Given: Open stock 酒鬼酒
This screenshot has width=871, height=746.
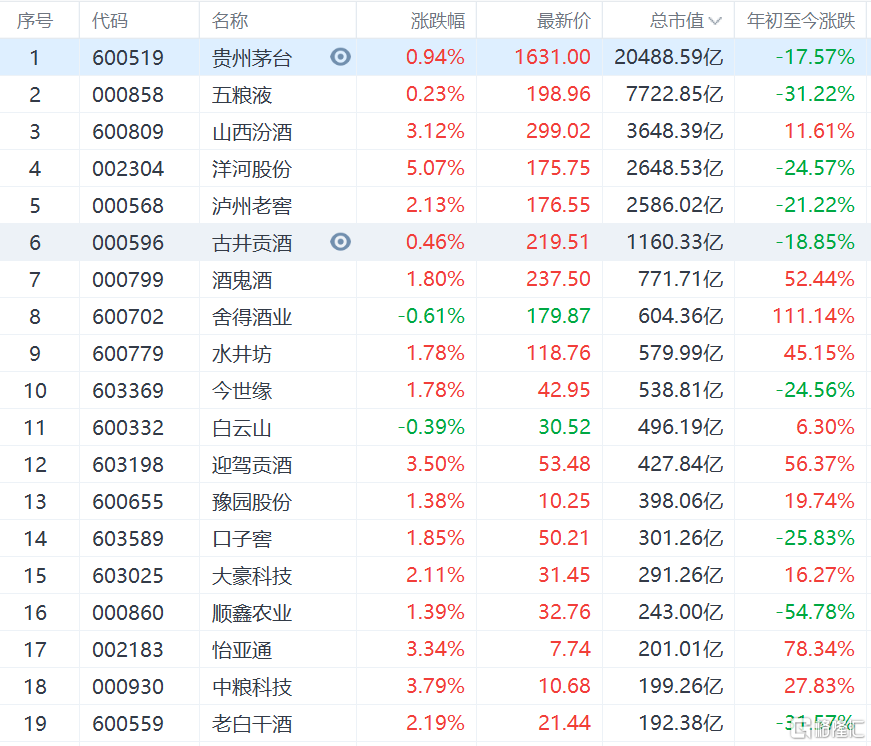Looking at the screenshot, I should [242, 279].
